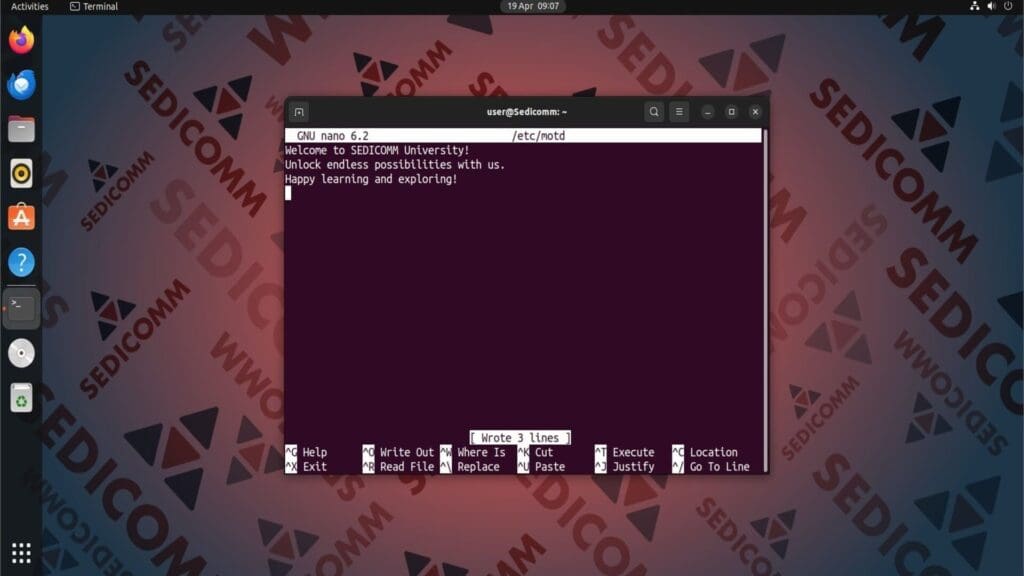Launch Rhythmbox music player
The image size is (1024, 576).
pos(20,173)
